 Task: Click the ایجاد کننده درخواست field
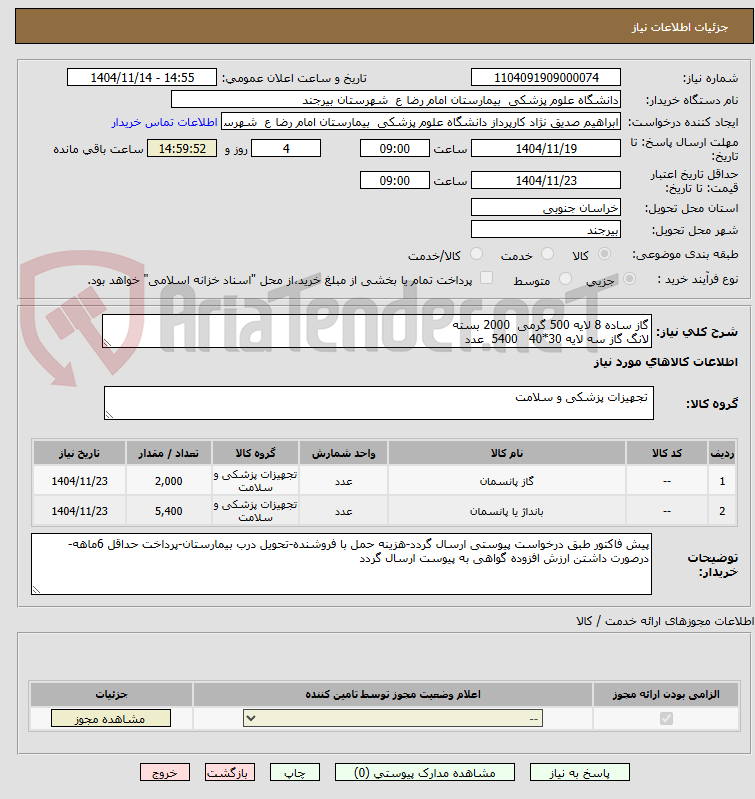[421, 122]
